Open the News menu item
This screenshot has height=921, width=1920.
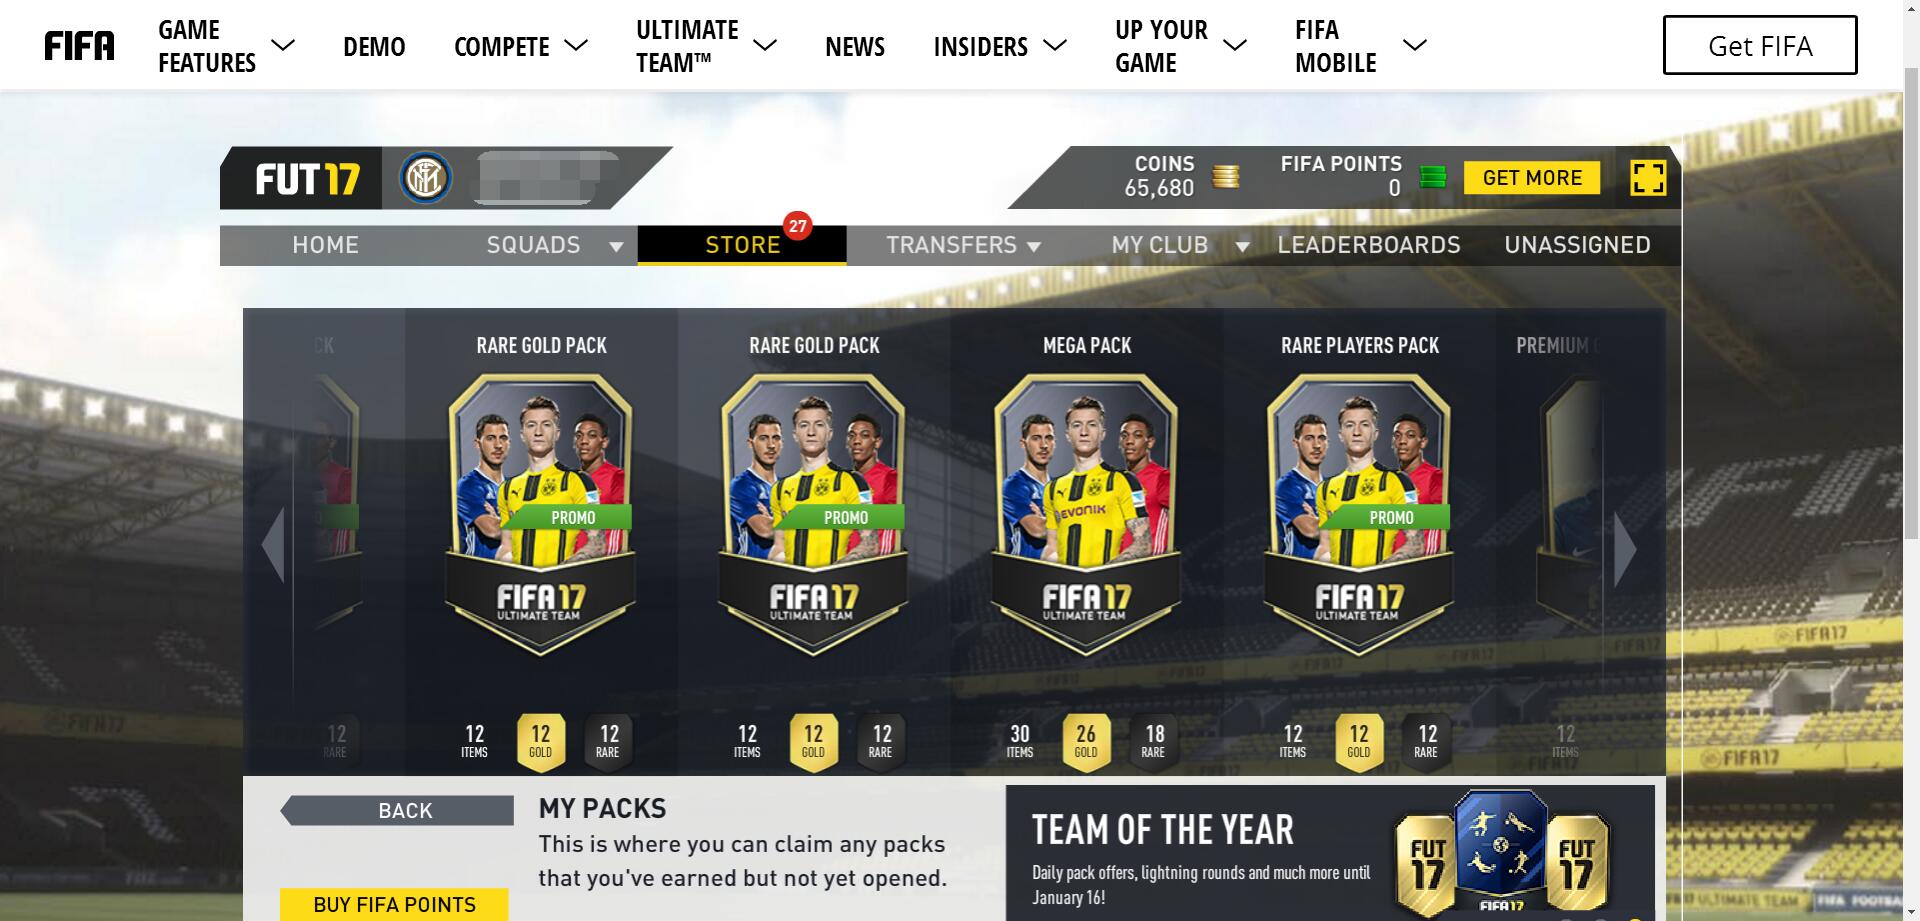(855, 47)
